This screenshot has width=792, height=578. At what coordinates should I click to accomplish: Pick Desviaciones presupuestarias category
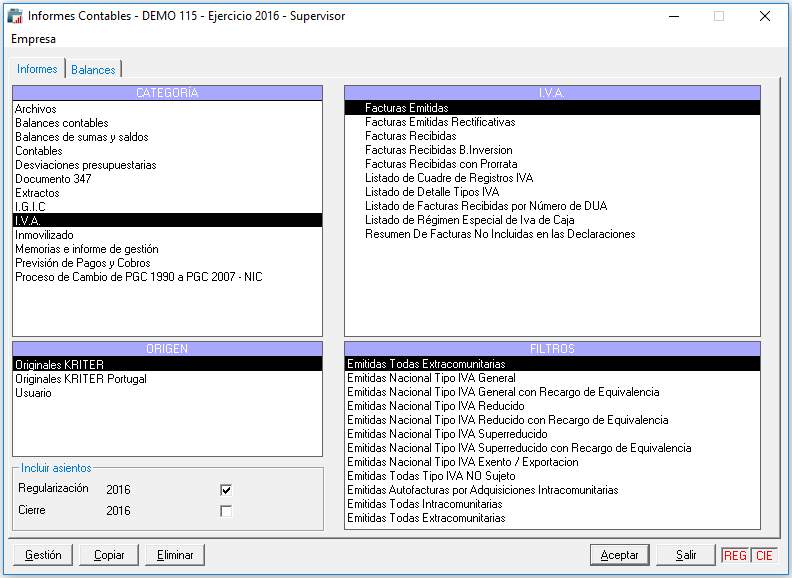tap(167, 165)
